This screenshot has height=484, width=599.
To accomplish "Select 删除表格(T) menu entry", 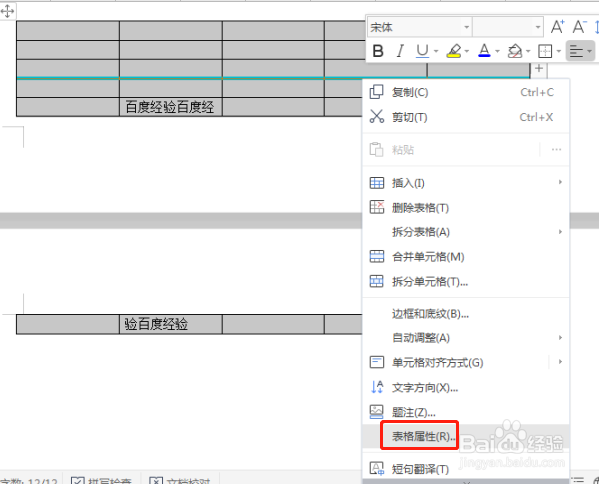I will [466, 208].
